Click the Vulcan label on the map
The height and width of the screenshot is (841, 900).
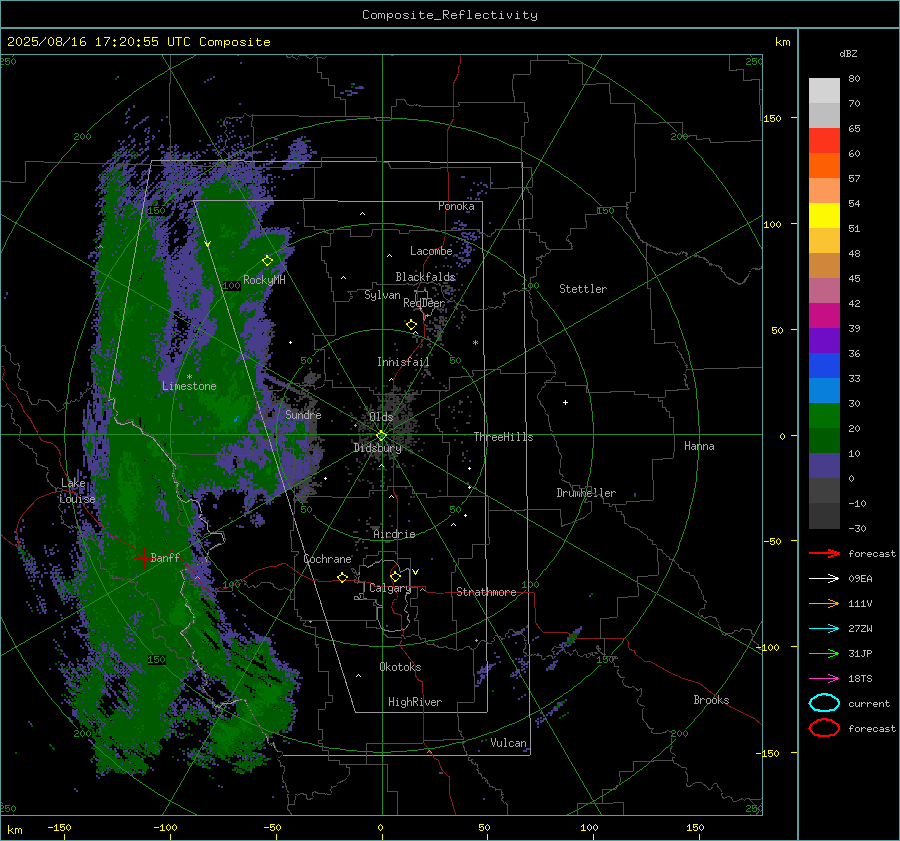(509, 743)
